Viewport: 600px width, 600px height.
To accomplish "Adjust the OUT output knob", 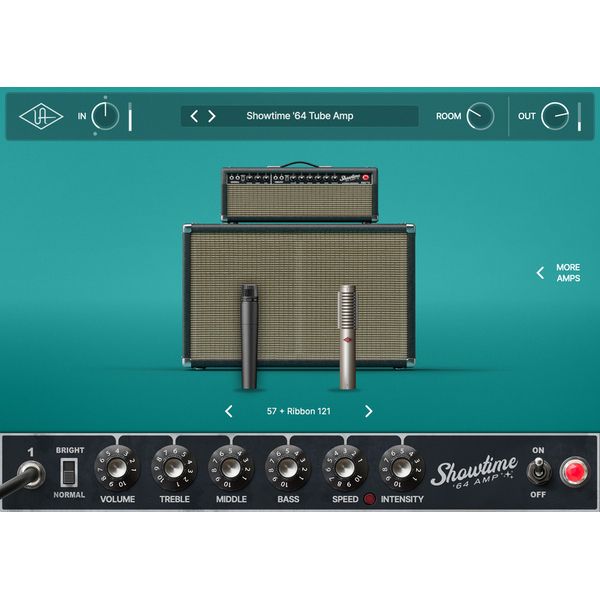I will click(555, 116).
